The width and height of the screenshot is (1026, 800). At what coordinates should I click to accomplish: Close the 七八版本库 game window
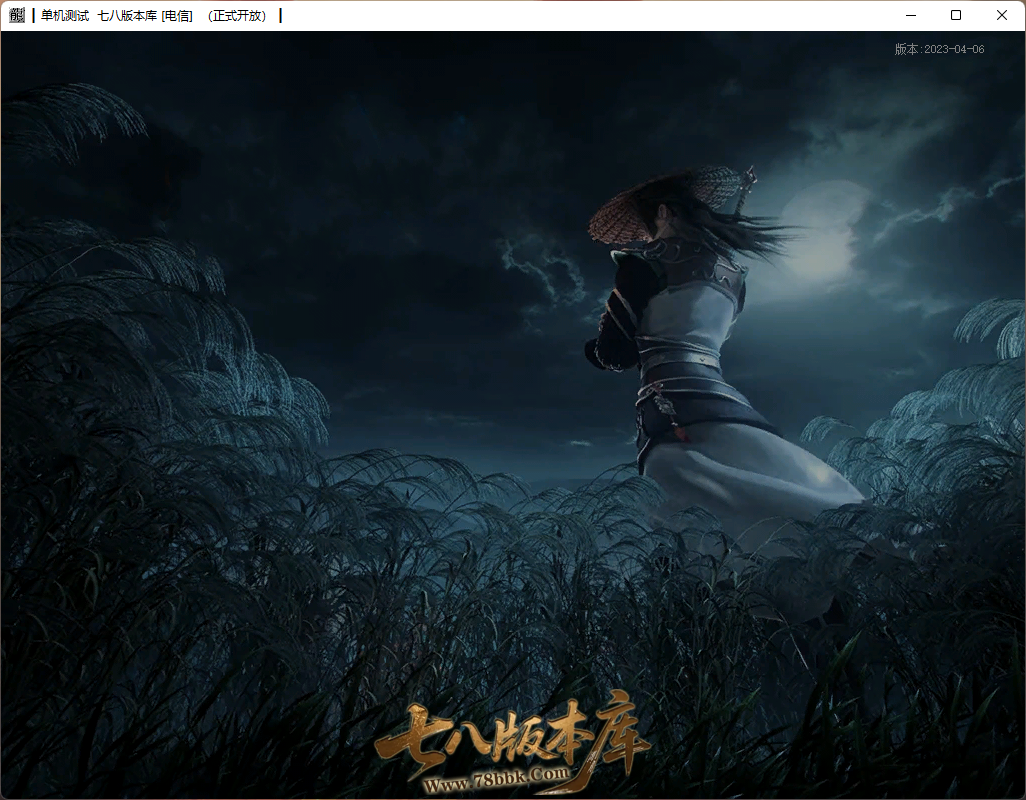(x=1002, y=15)
